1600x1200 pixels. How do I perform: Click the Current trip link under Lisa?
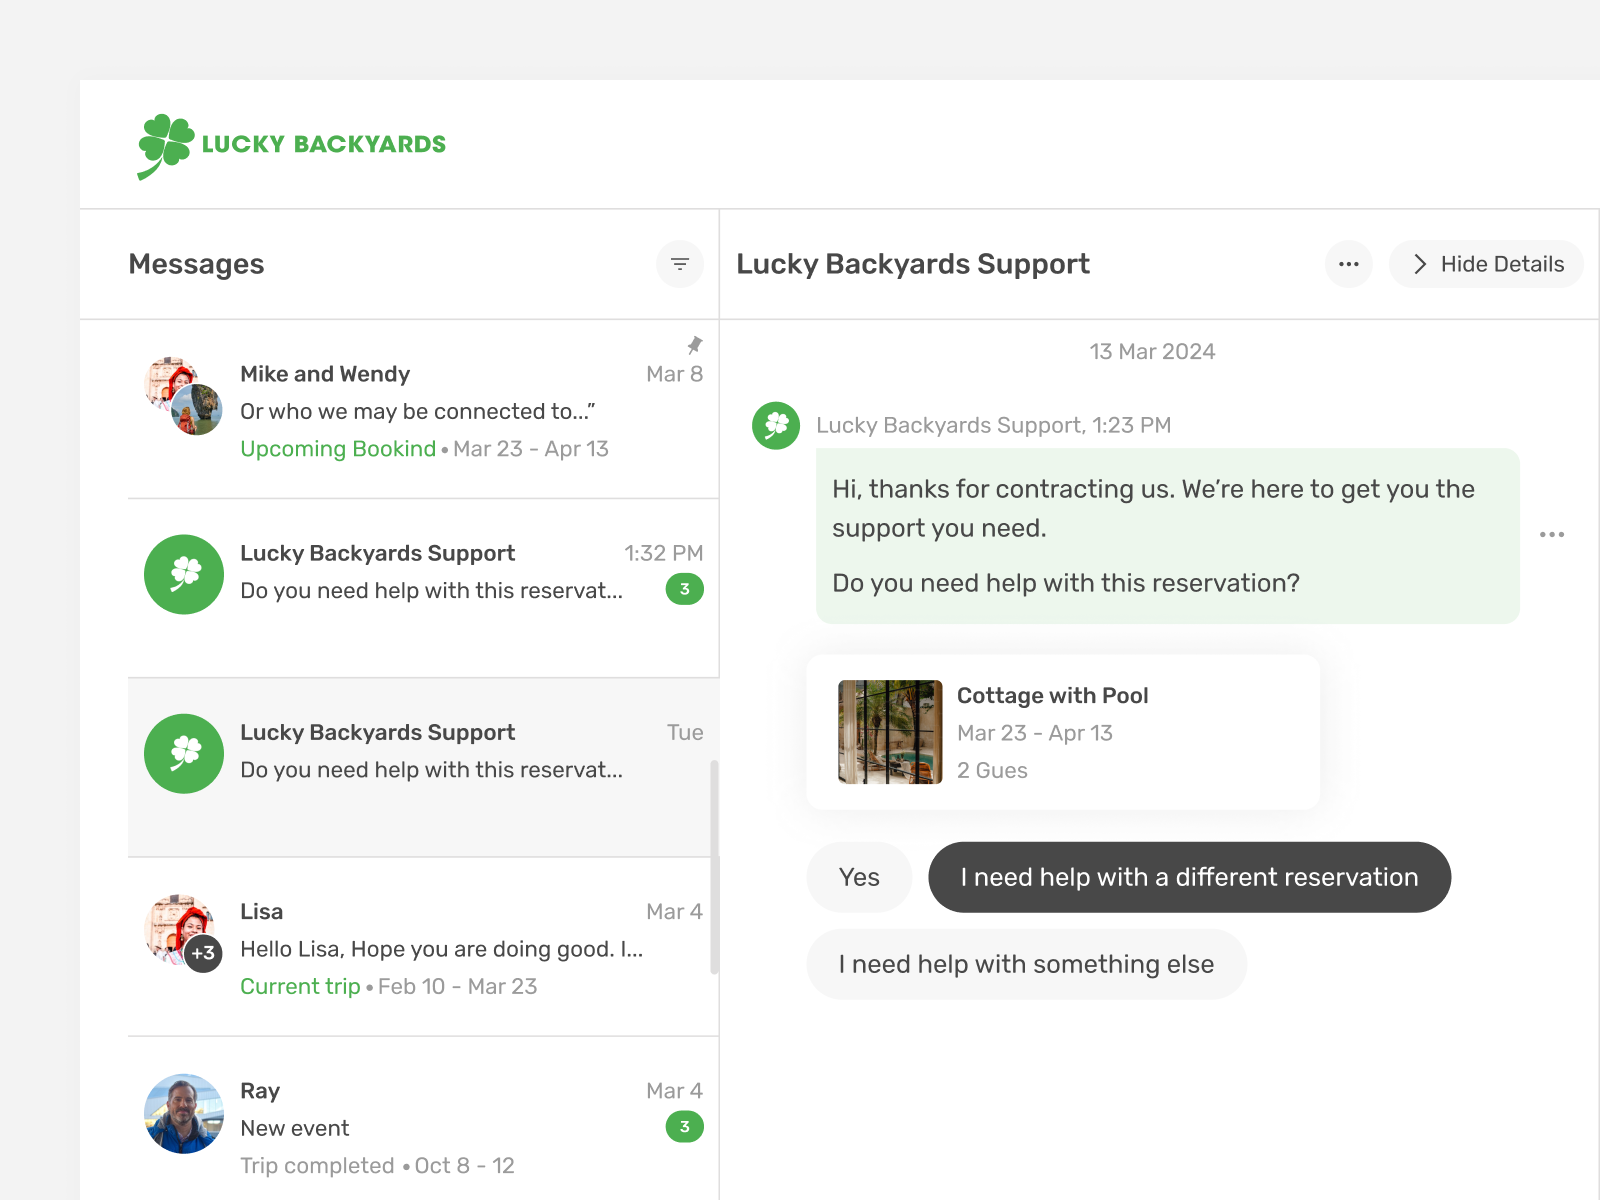(x=300, y=986)
